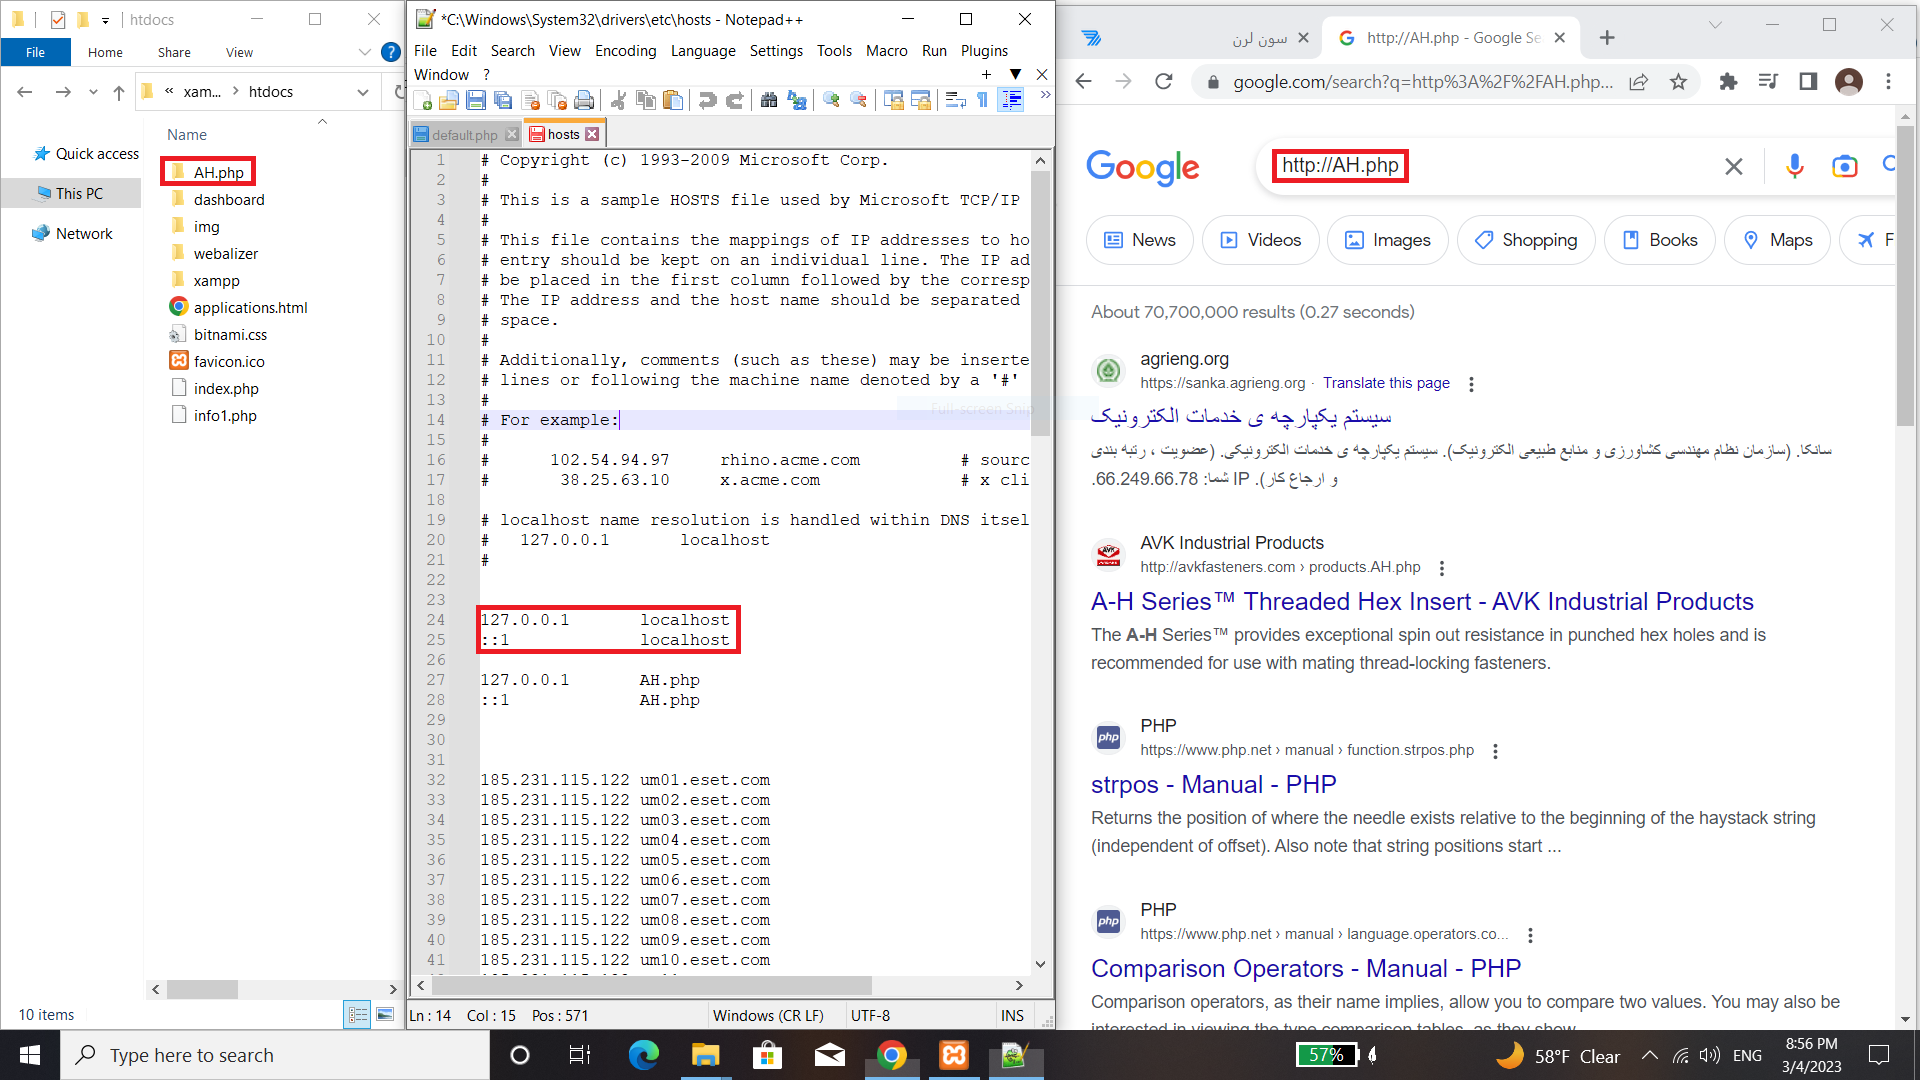Click Chrome address bar URL
This screenshot has height=1080, width=1920.
(x=1422, y=82)
